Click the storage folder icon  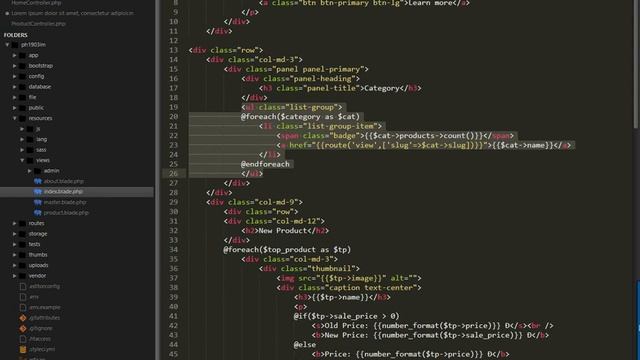(22, 234)
